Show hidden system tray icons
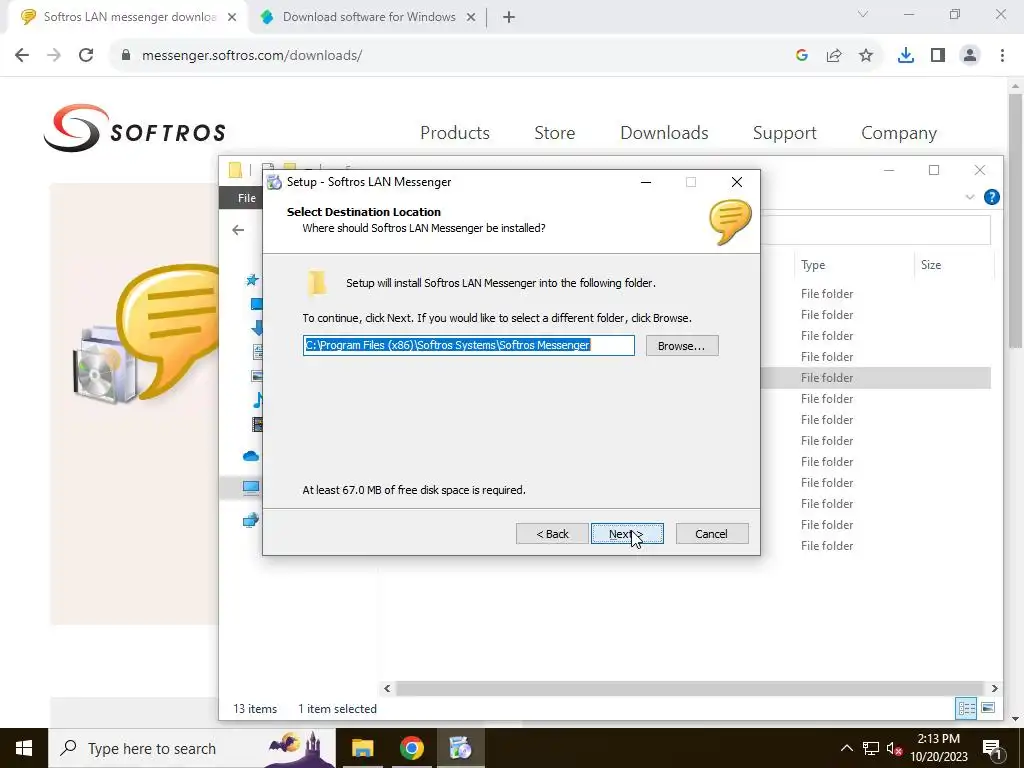The height and width of the screenshot is (768, 1024). (x=846, y=748)
